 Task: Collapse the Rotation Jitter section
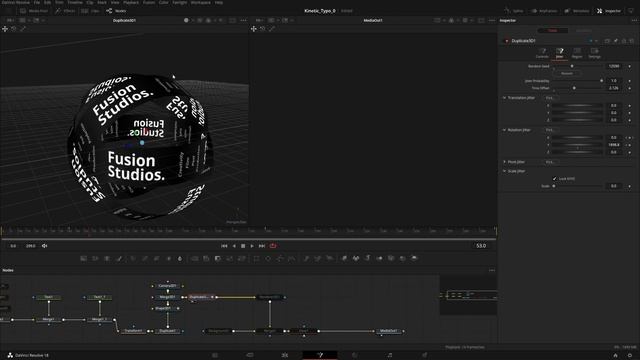point(504,130)
